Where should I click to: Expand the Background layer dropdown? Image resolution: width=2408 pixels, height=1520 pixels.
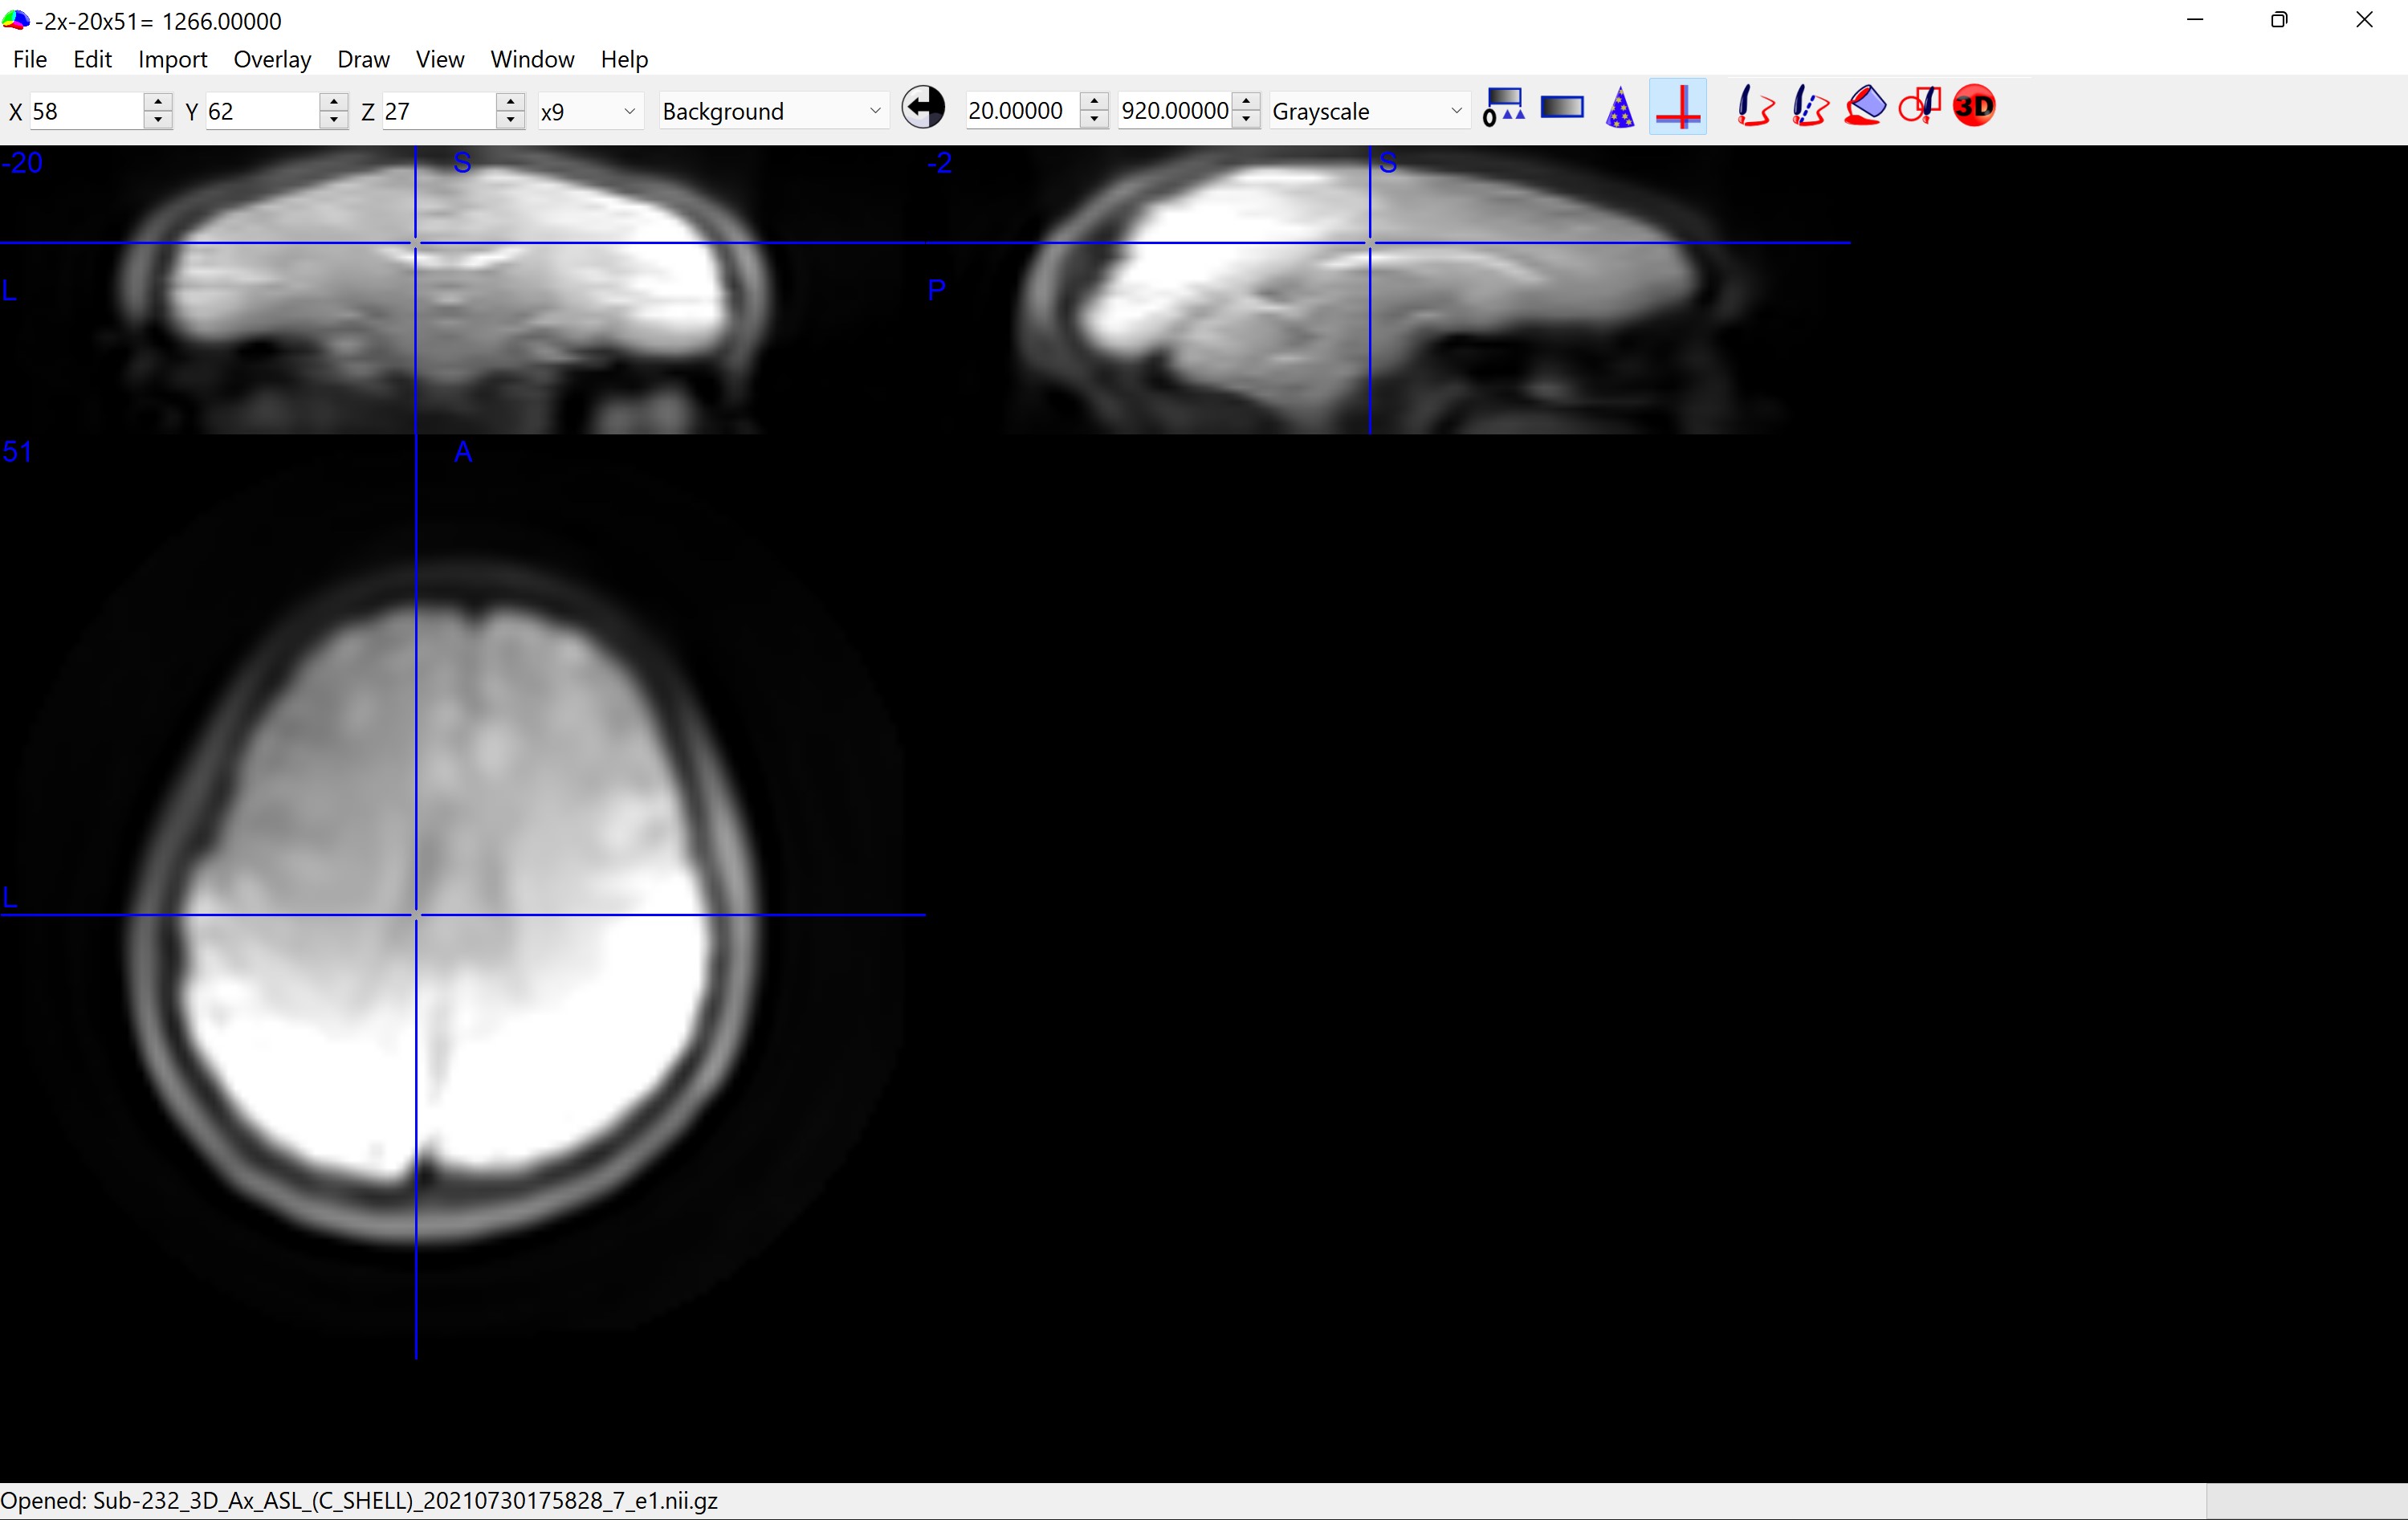click(771, 111)
